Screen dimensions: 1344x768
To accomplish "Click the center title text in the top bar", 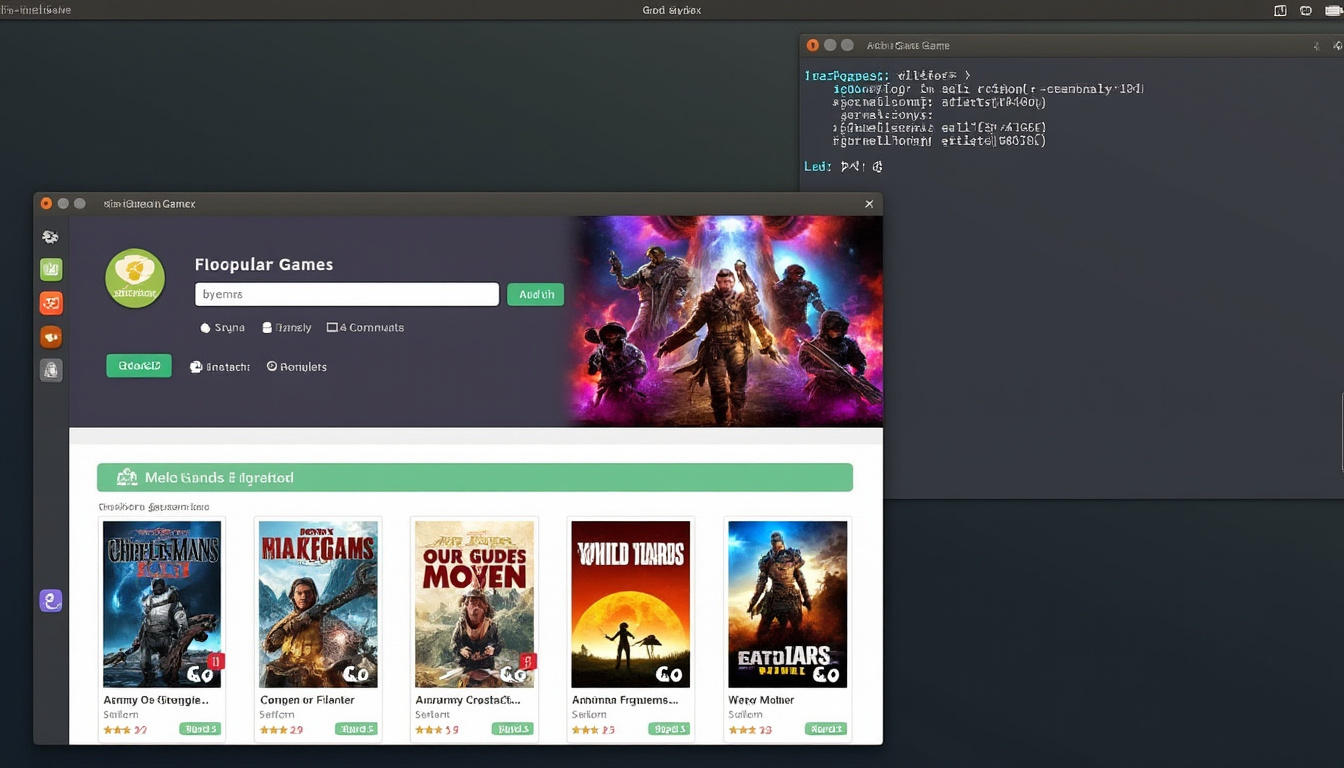I will [x=671, y=10].
